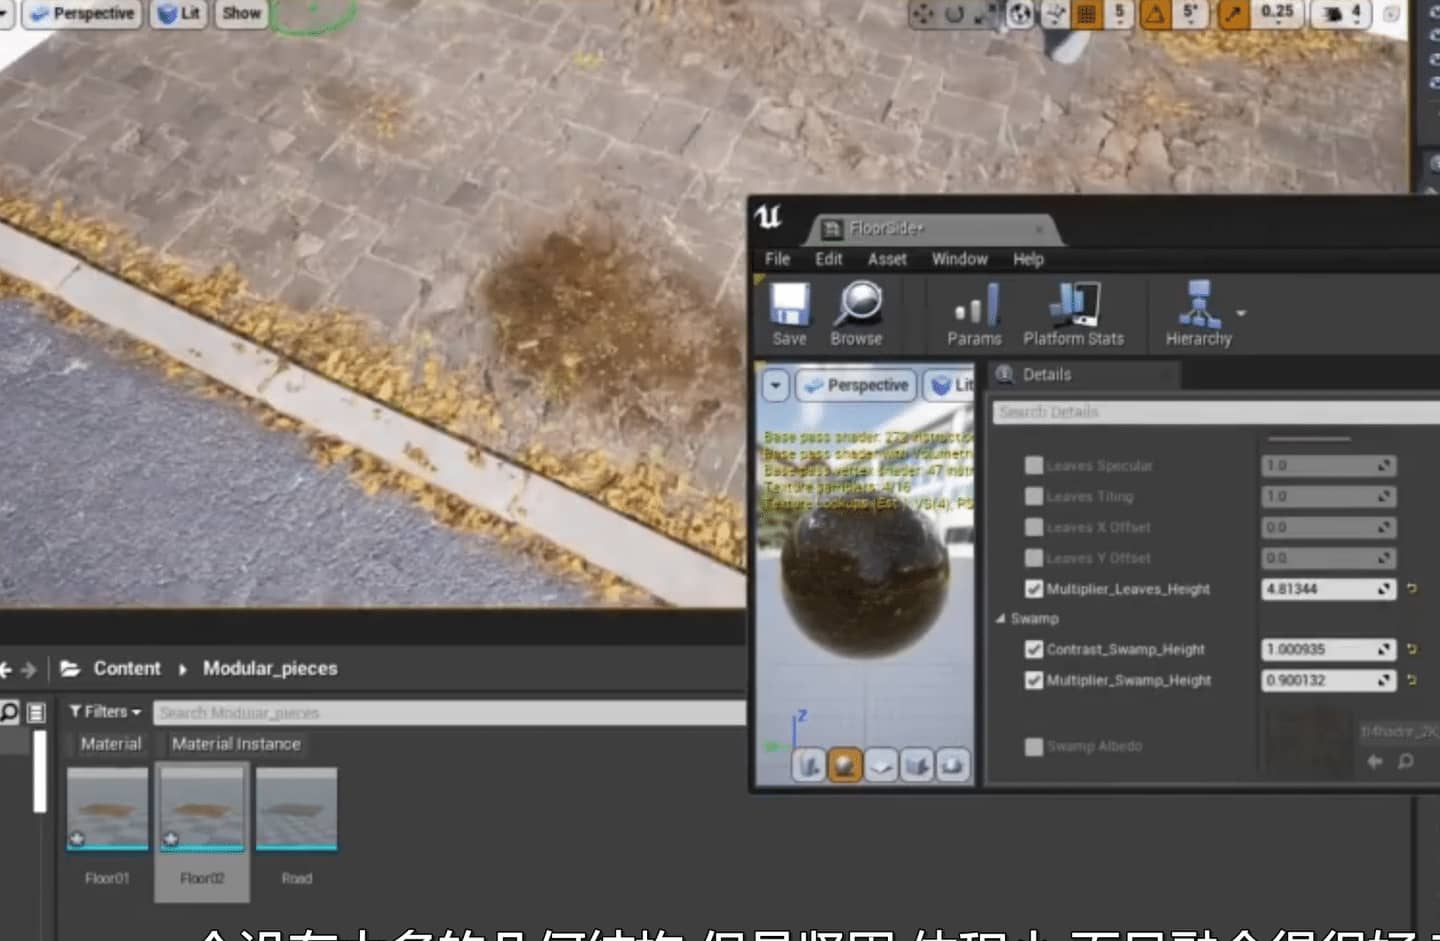Open main viewport Perspective view menu
This screenshot has width=1440, height=941.
[80, 13]
